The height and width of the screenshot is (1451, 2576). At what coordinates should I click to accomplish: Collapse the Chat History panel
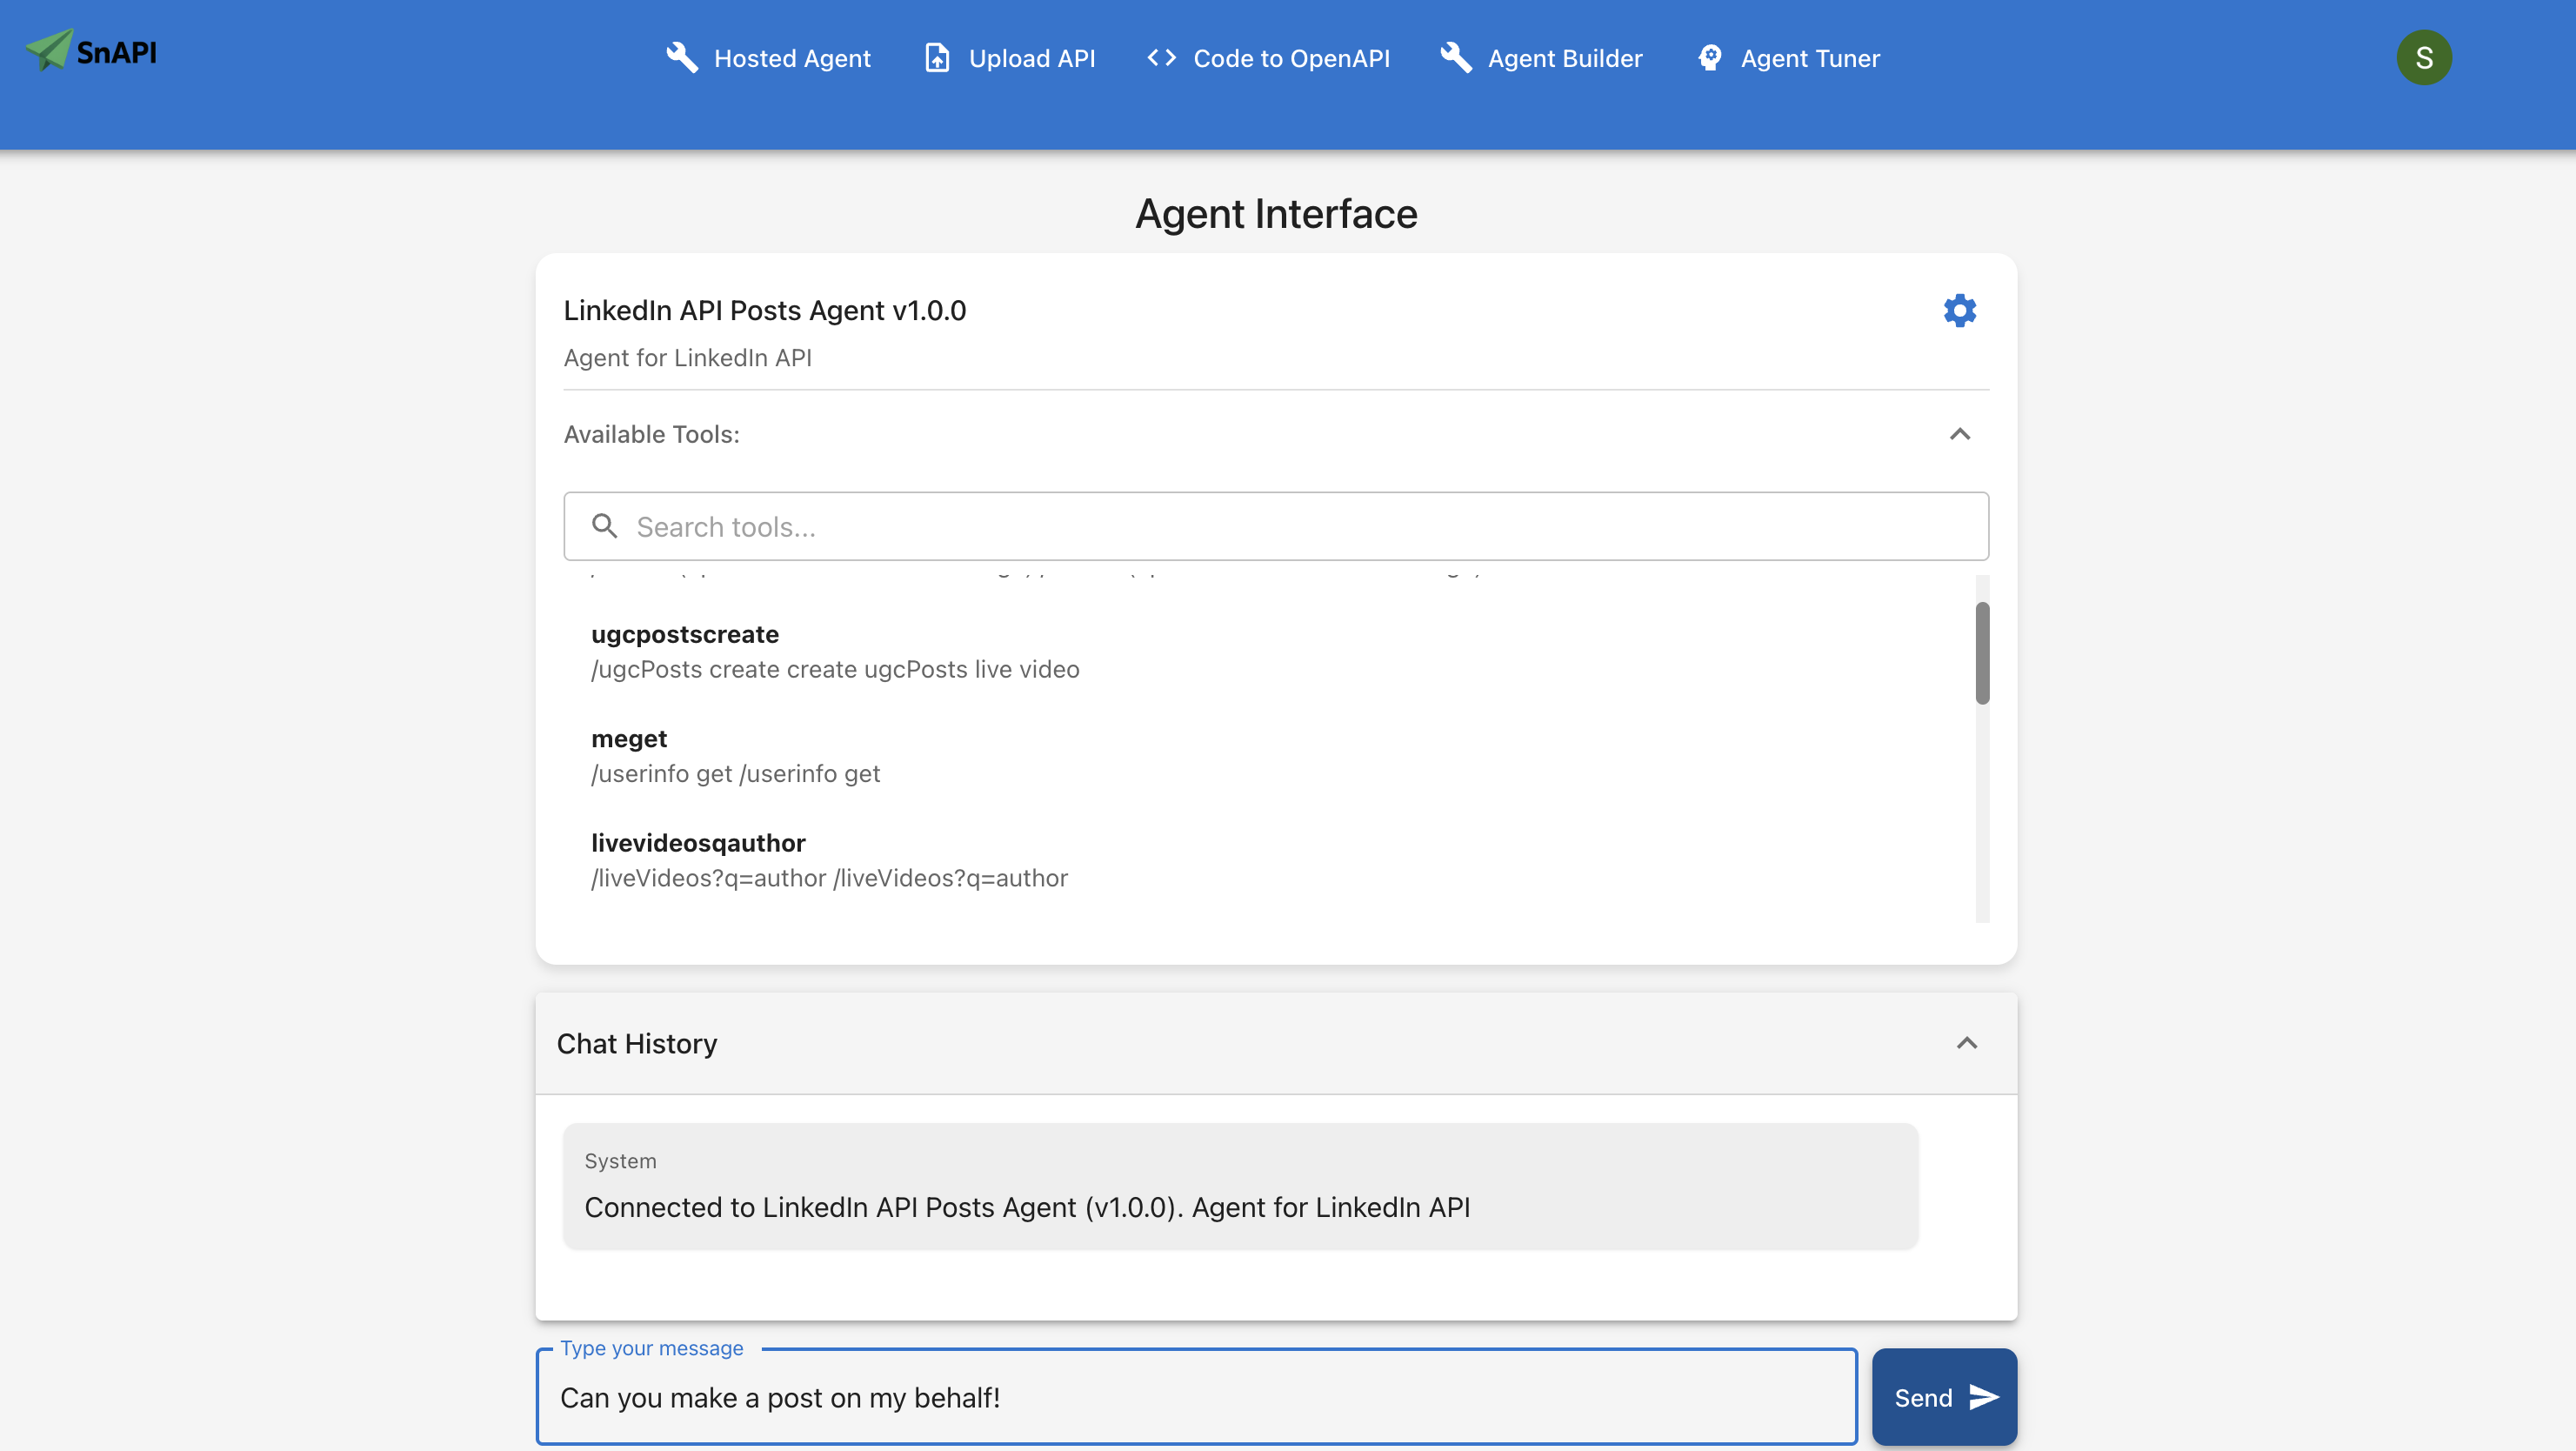click(1966, 1043)
